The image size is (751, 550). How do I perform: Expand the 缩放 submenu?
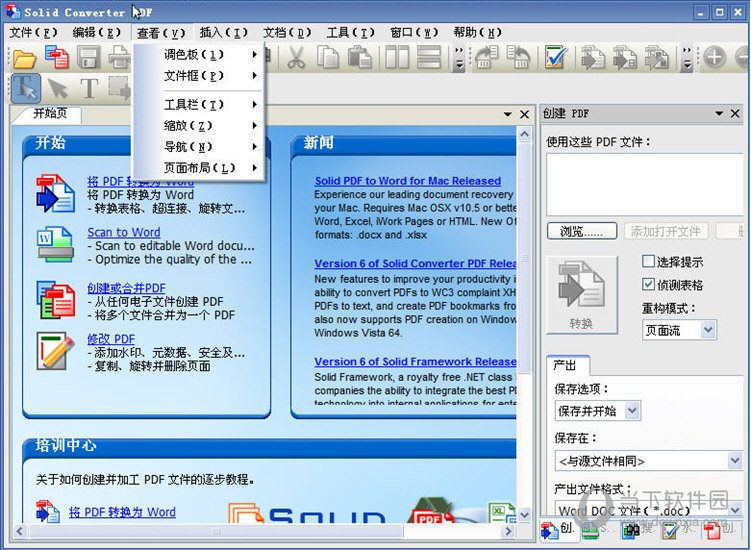(198, 126)
